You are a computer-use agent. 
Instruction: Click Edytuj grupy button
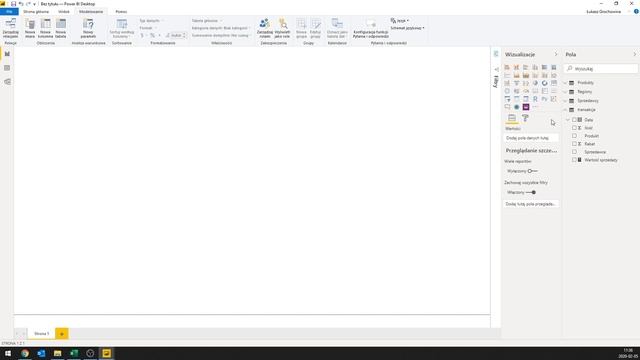pos(315,28)
